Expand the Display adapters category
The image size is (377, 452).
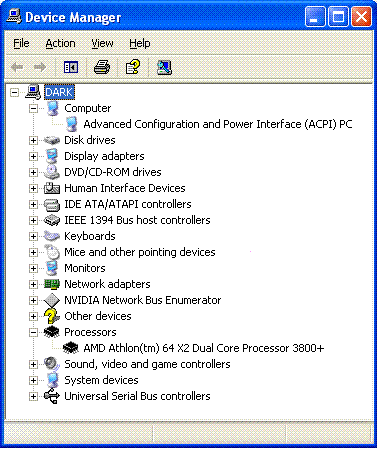[33, 156]
